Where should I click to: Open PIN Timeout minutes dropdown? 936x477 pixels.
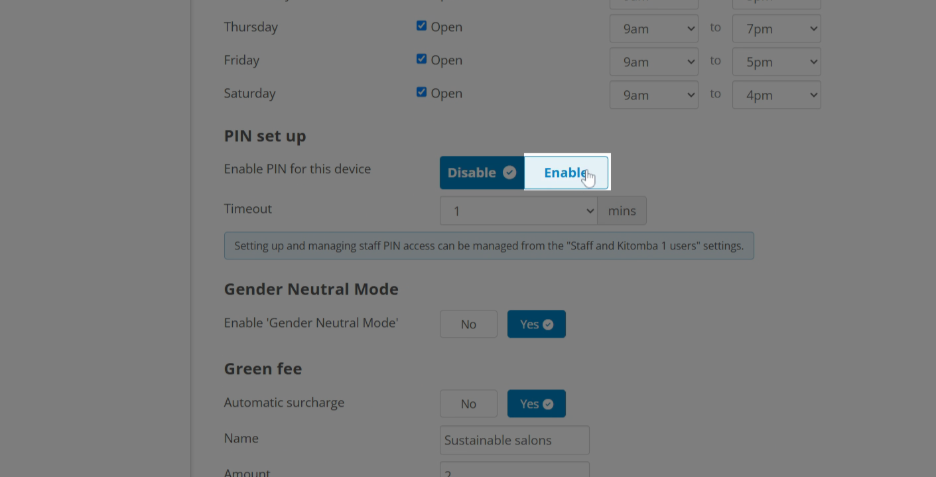519,211
